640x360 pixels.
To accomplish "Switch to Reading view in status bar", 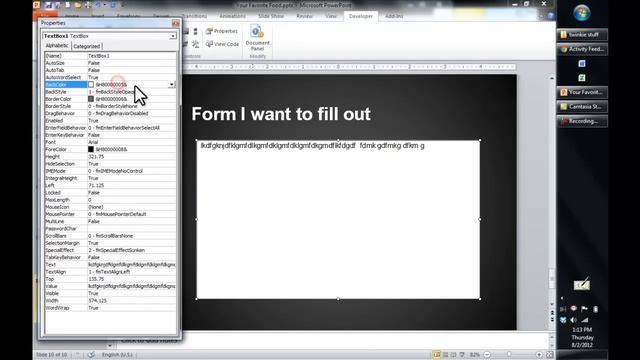I will point(453,355).
